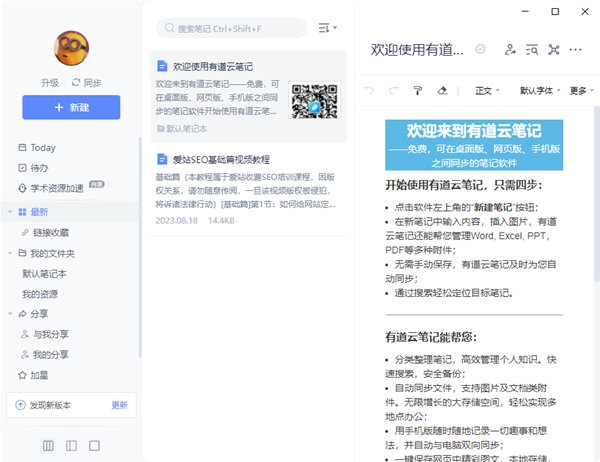The width and height of the screenshot is (600, 462).
Task: Click the blue 新建 button
Action: pos(71,107)
